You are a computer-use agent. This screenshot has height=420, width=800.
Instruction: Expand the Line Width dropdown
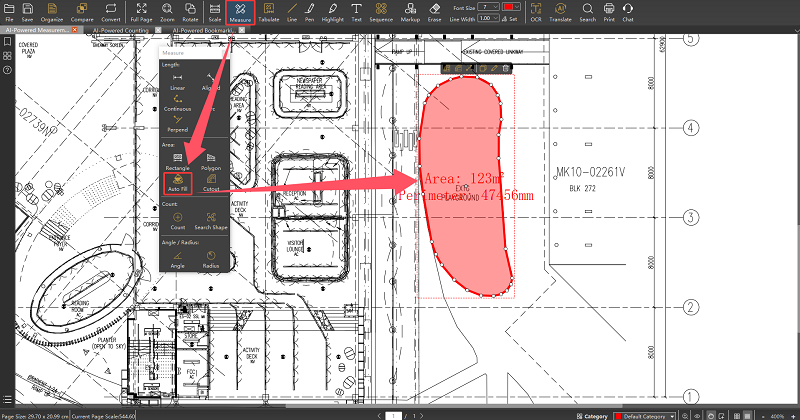[488, 18]
